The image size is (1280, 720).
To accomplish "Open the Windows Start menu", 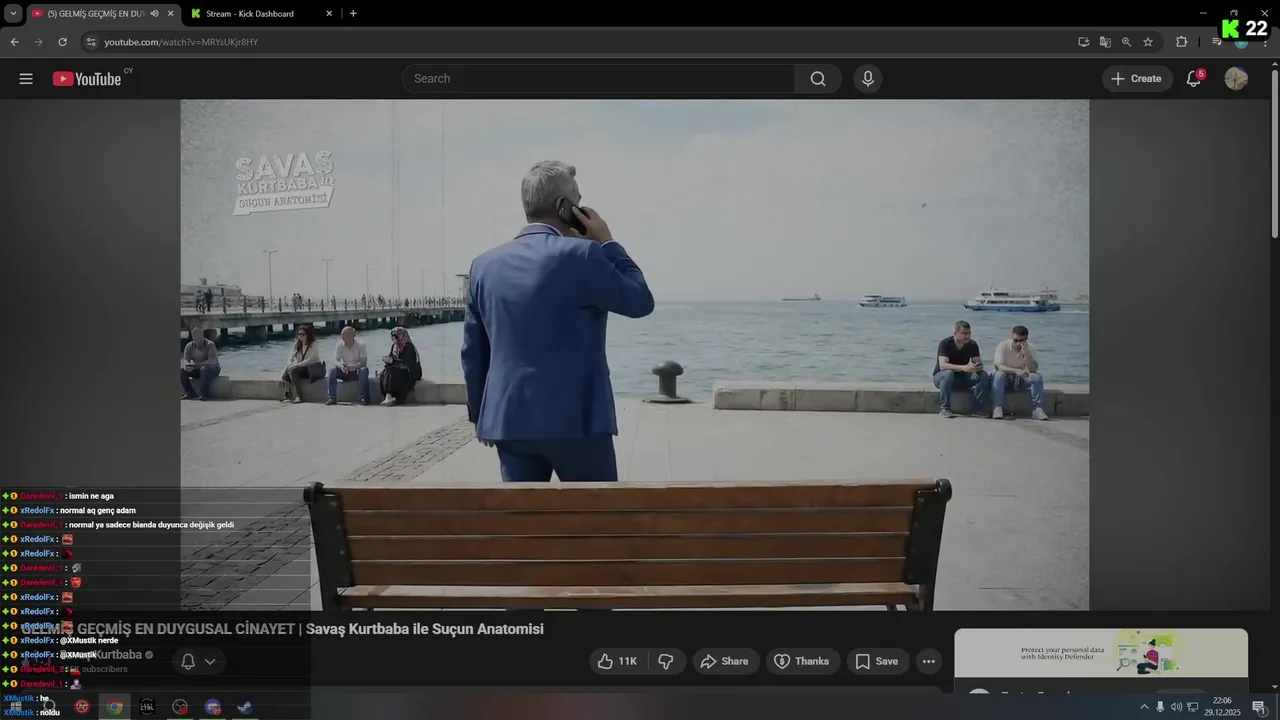I will pyautogui.click(x=16, y=707).
